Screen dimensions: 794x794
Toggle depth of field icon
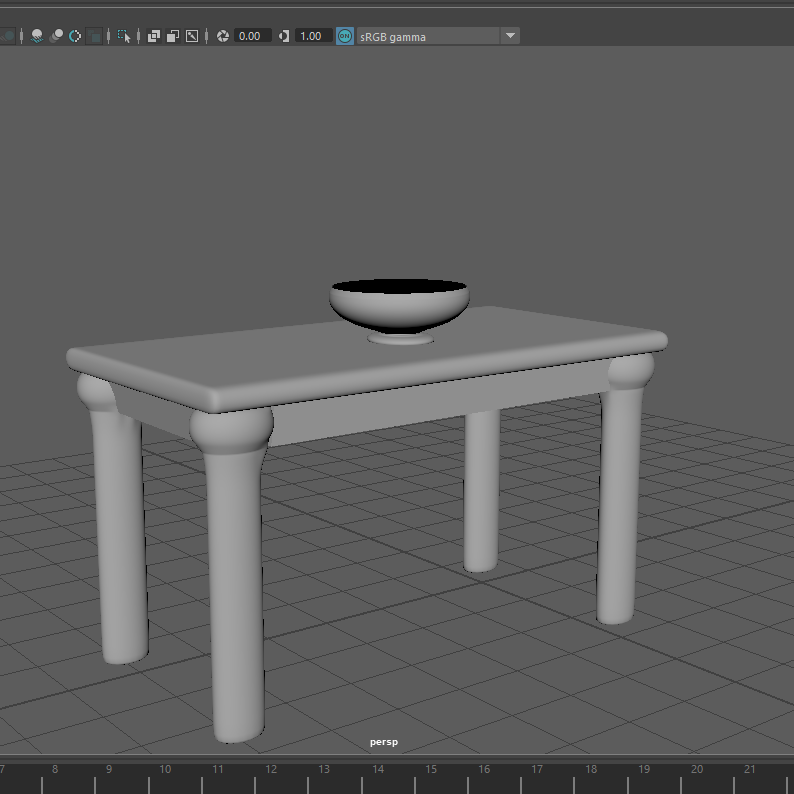click(95, 36)
